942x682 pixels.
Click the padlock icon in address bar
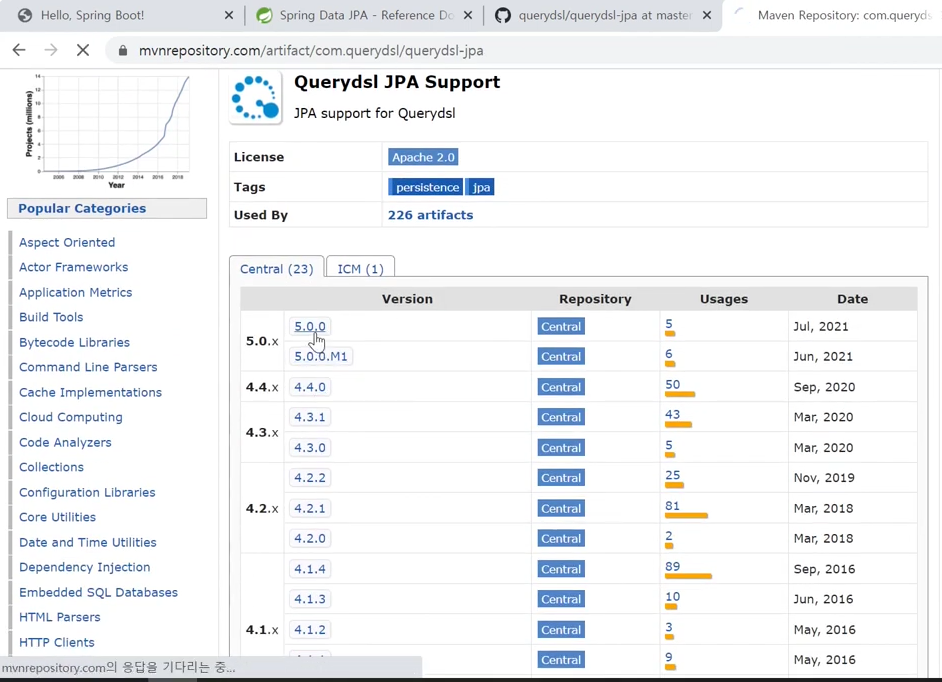(123, 51)
